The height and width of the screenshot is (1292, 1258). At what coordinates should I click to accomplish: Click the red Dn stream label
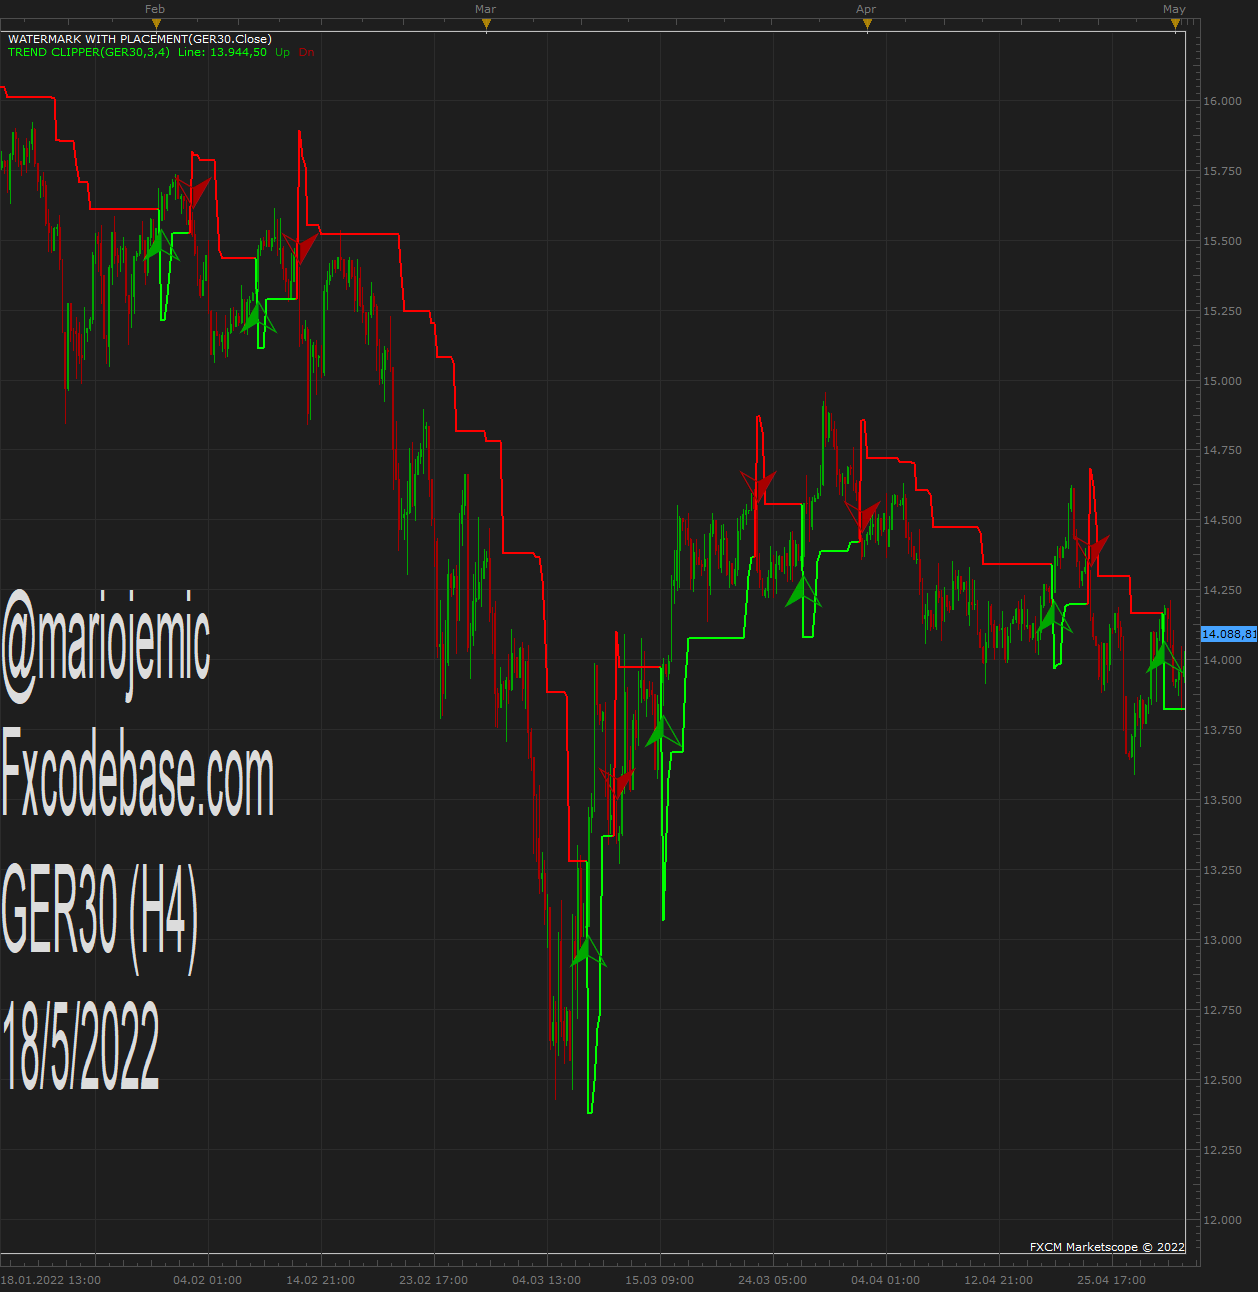(307, 52)
